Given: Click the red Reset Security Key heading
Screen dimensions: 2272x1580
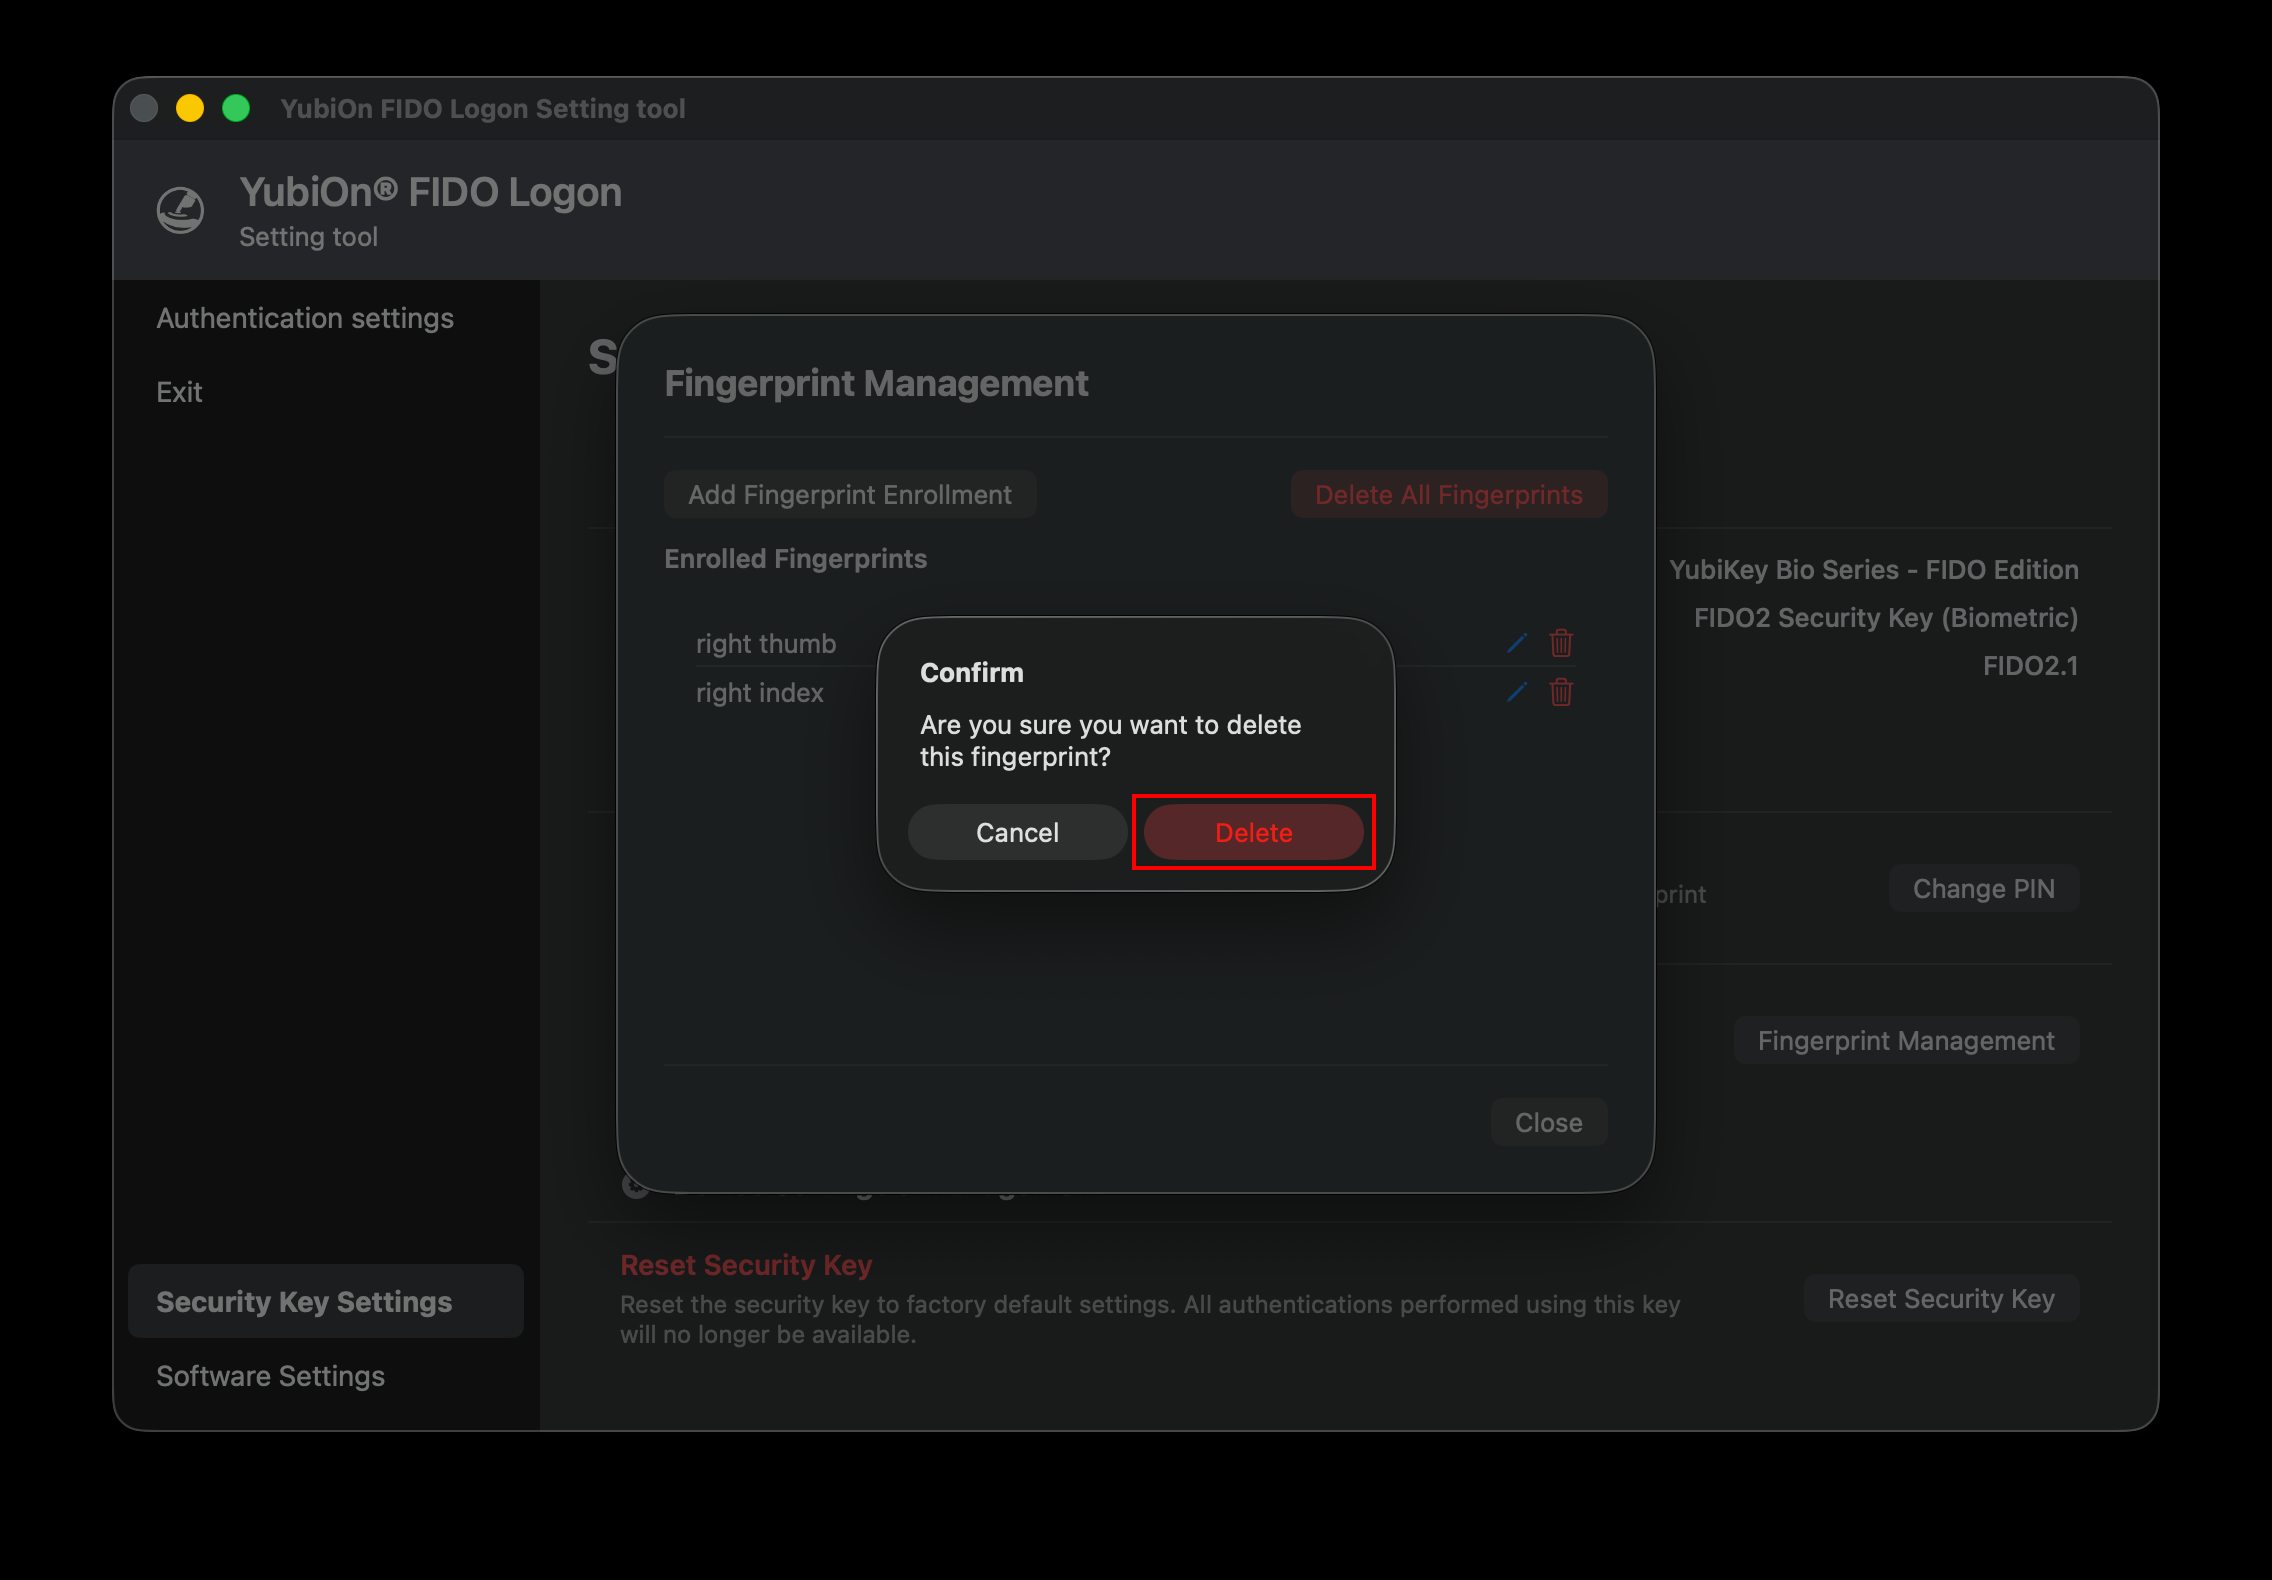Looking at the screenshot, I should point(746,1265).
